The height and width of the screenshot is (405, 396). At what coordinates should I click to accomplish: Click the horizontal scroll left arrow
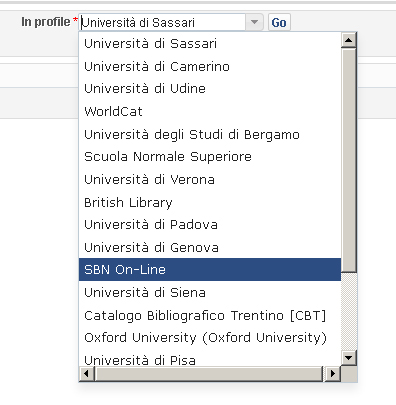coord(87,374)
